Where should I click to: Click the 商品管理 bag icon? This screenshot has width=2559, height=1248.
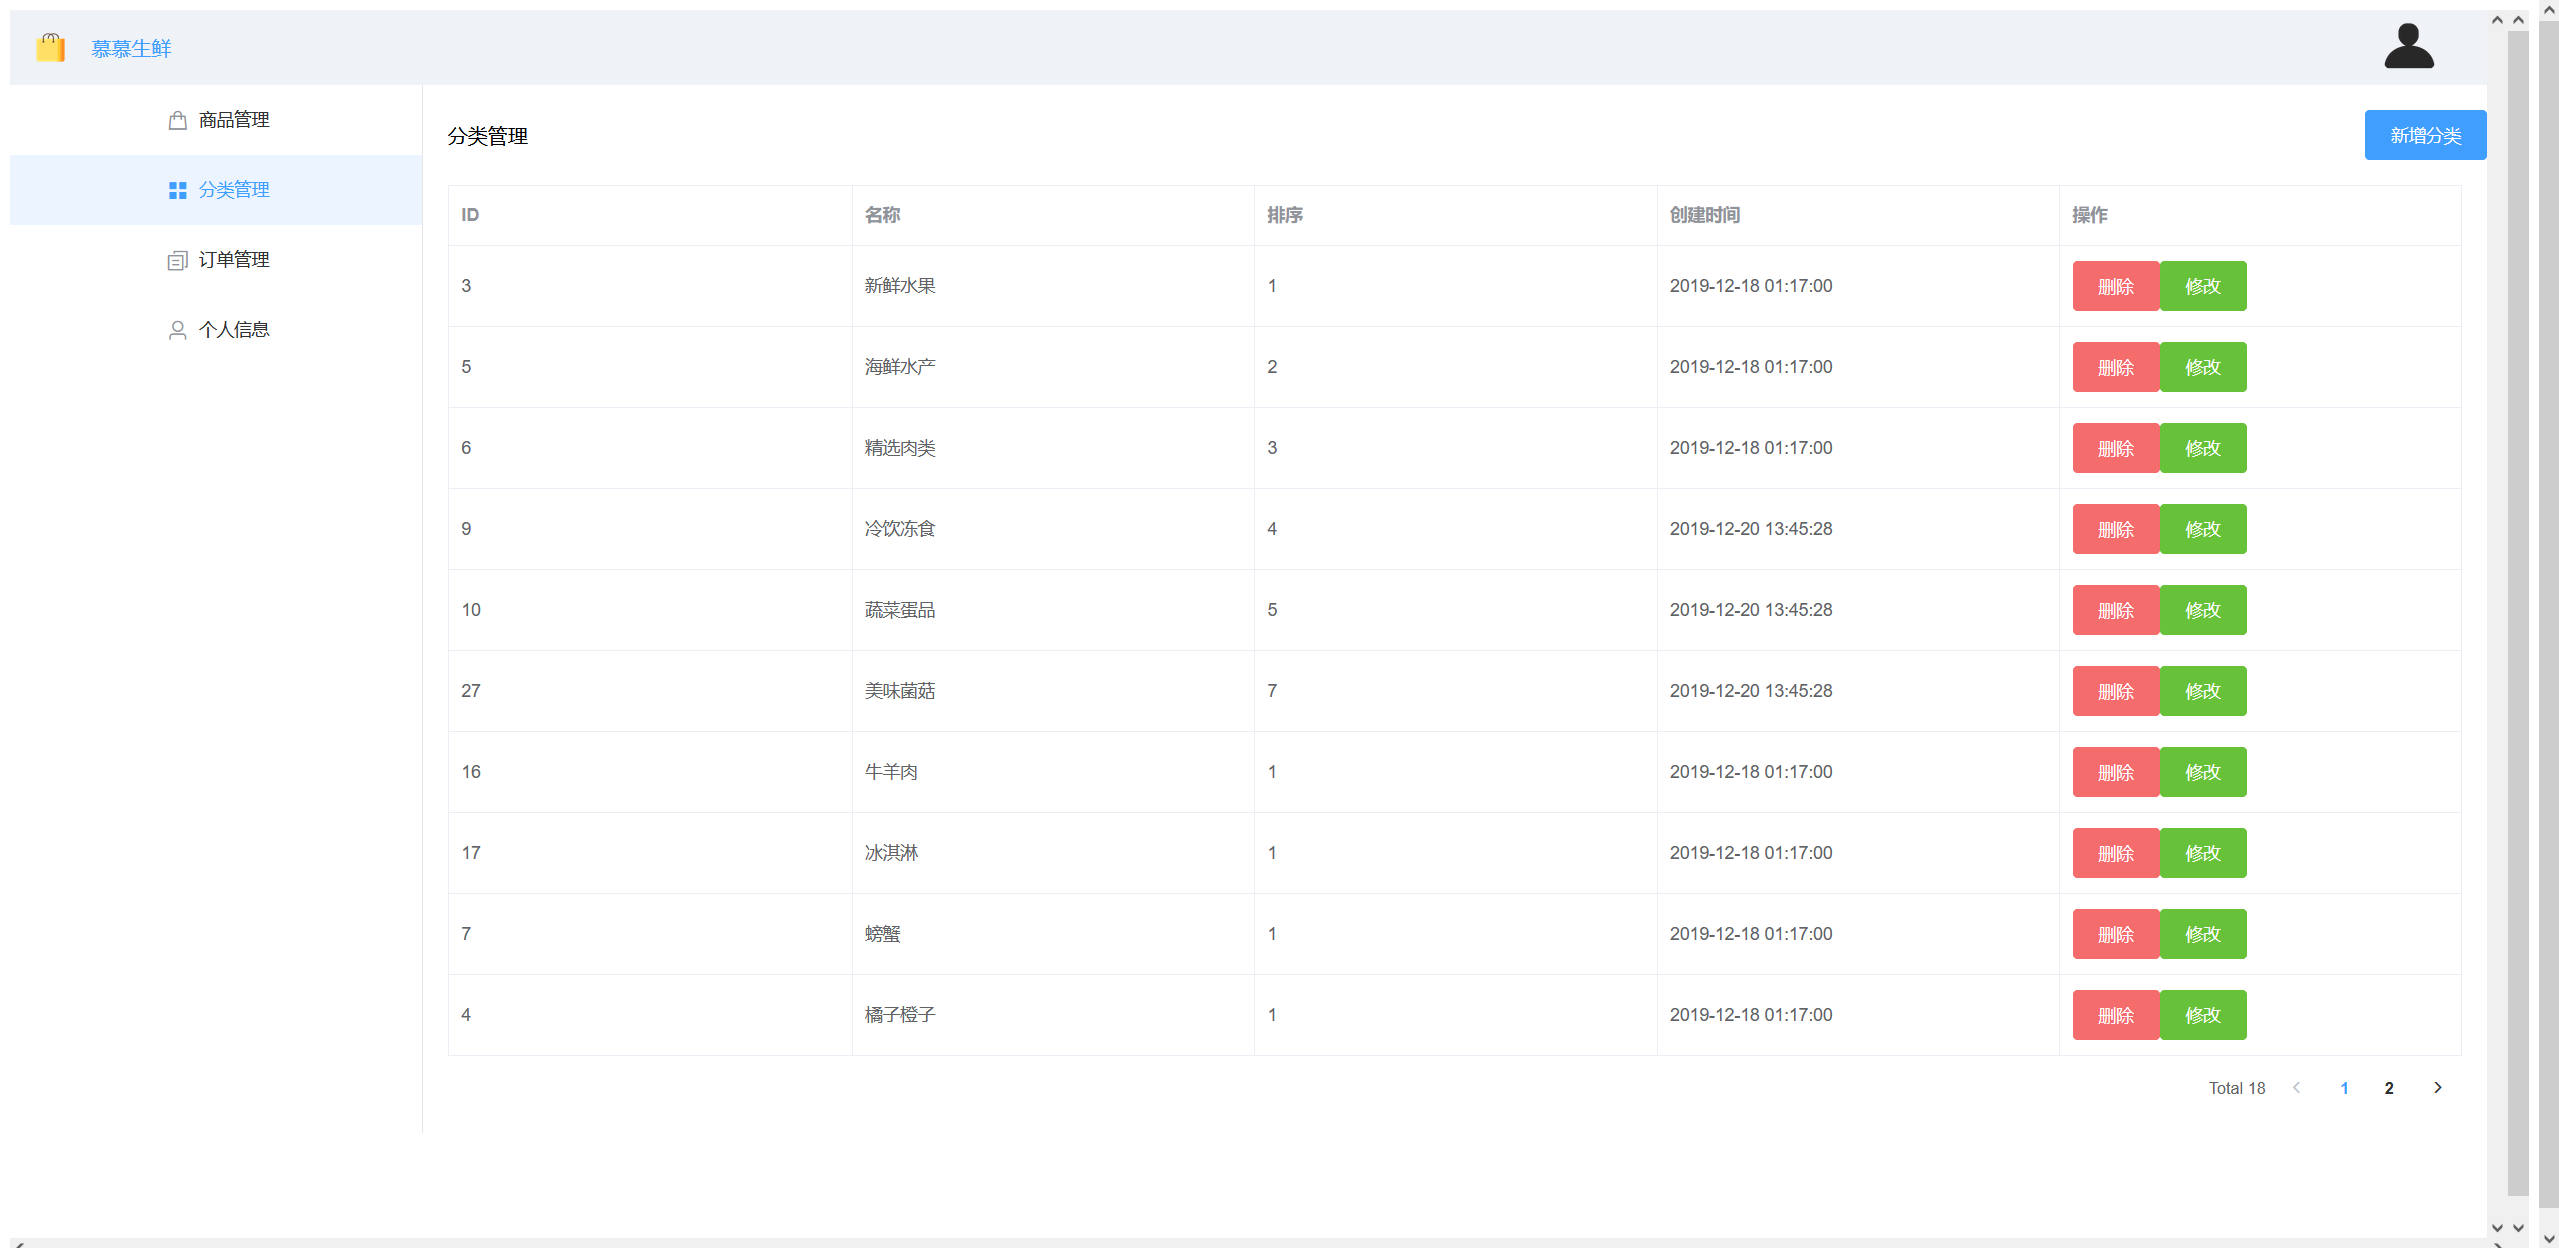(178, 120)
